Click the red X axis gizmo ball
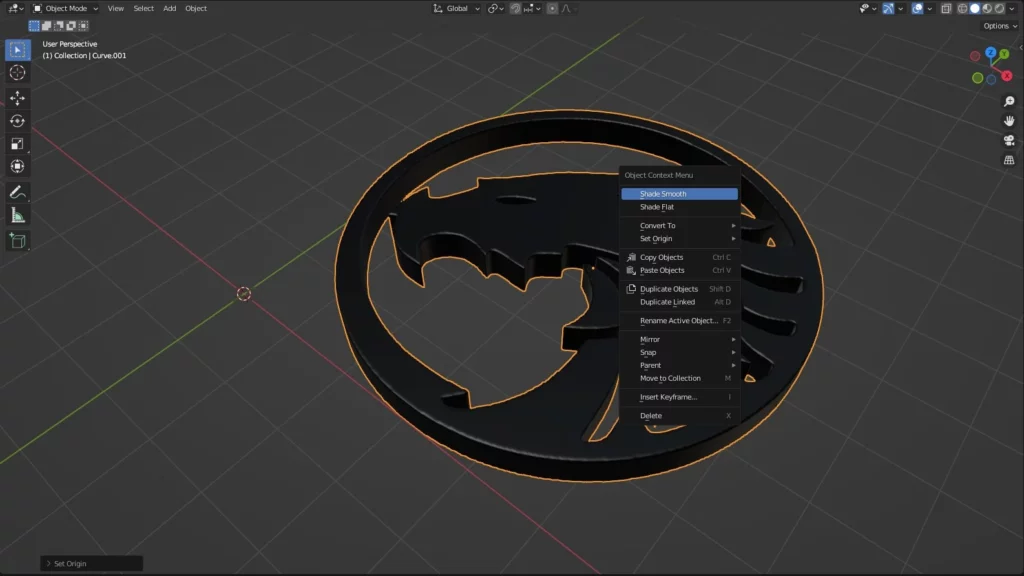 pyautogui.click(x=1007, y=76)
